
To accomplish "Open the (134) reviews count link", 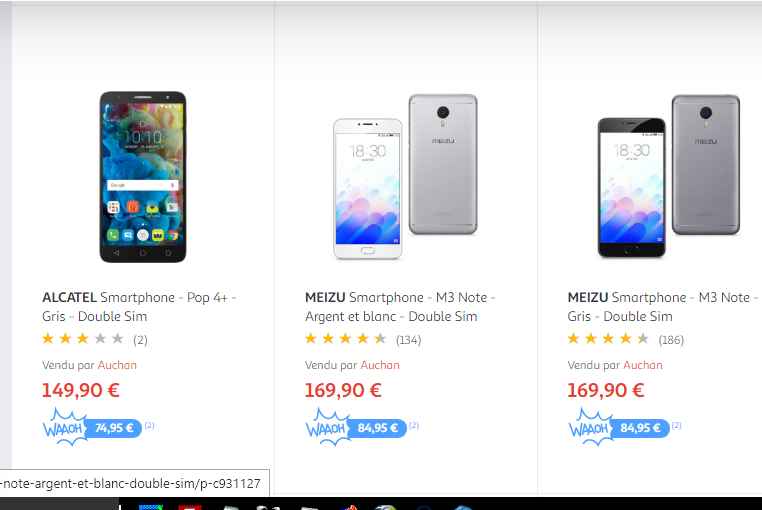I will tap(409, 340).
